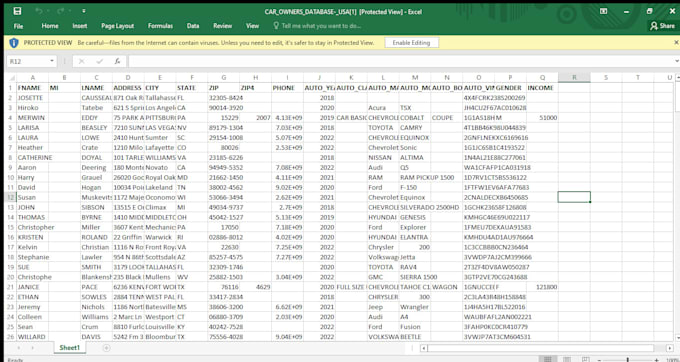Click Enable Editing button
This screenshot has height=362, width=680.
pos(411,43)
